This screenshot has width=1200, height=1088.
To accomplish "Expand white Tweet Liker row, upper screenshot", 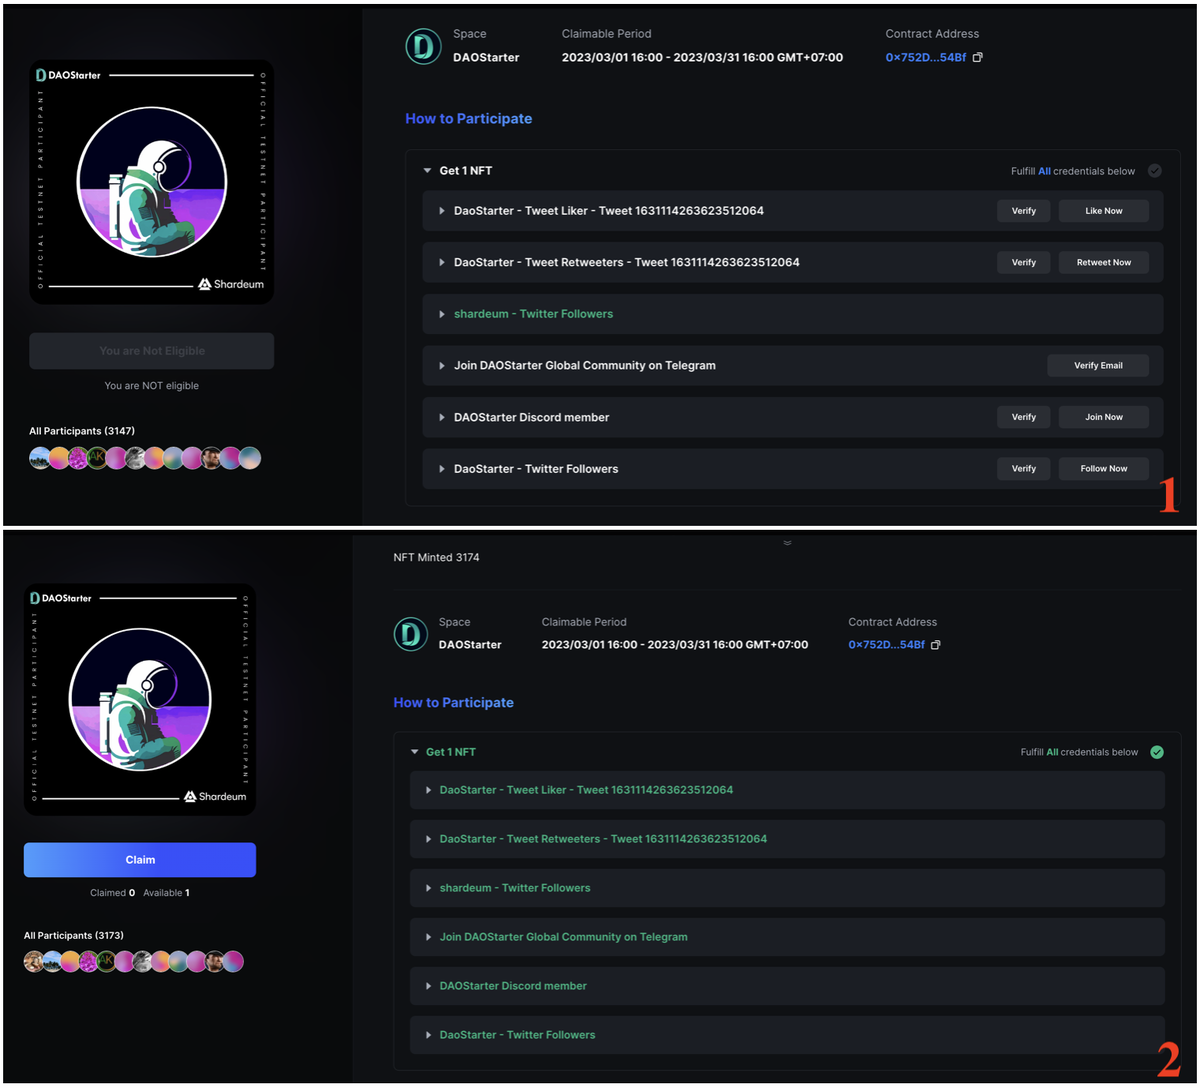I will (x=441, y=211).
